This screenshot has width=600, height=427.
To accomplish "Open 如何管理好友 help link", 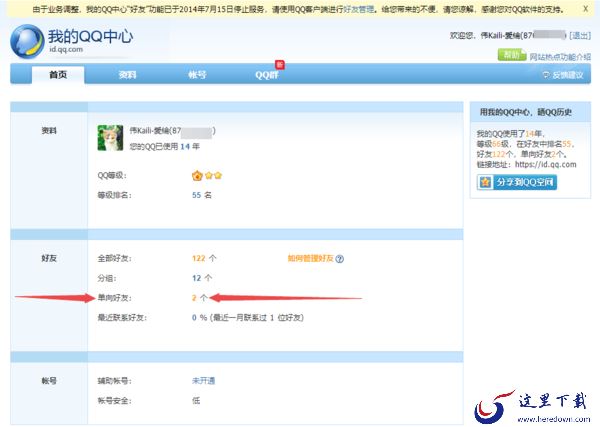I will point(310,258).
